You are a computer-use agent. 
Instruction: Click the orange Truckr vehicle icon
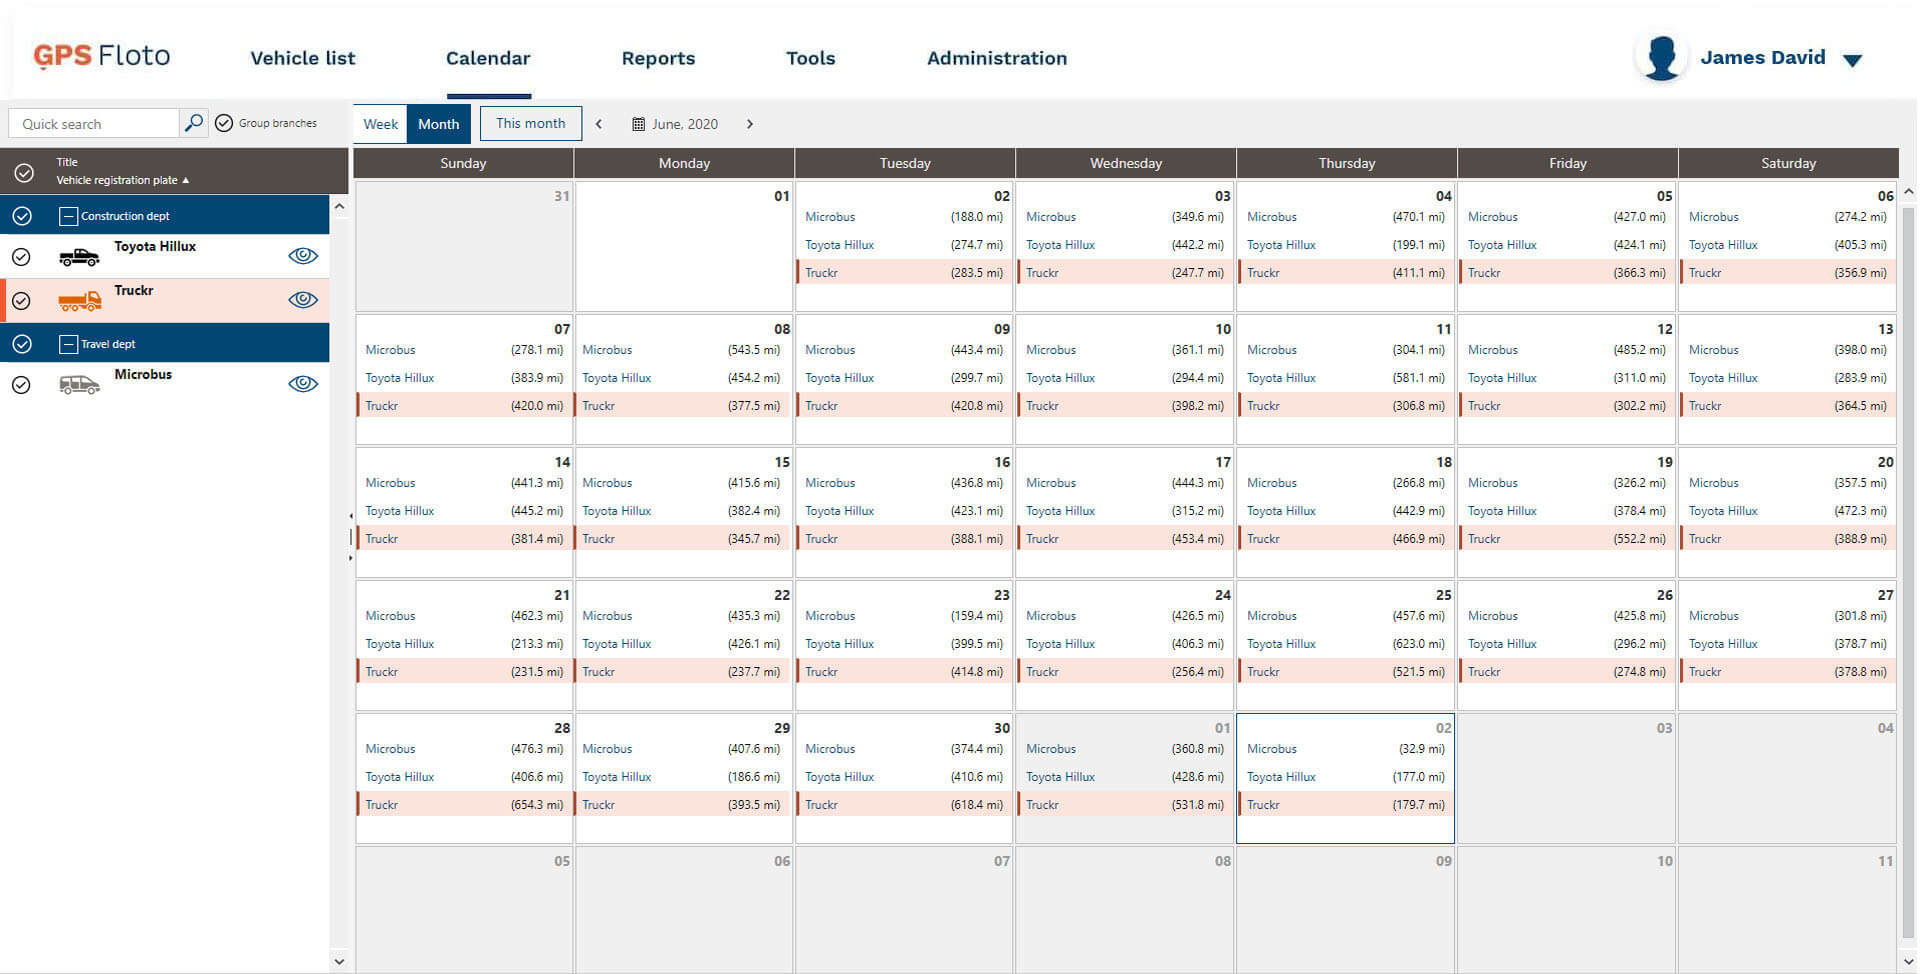[x=79, y=301]
